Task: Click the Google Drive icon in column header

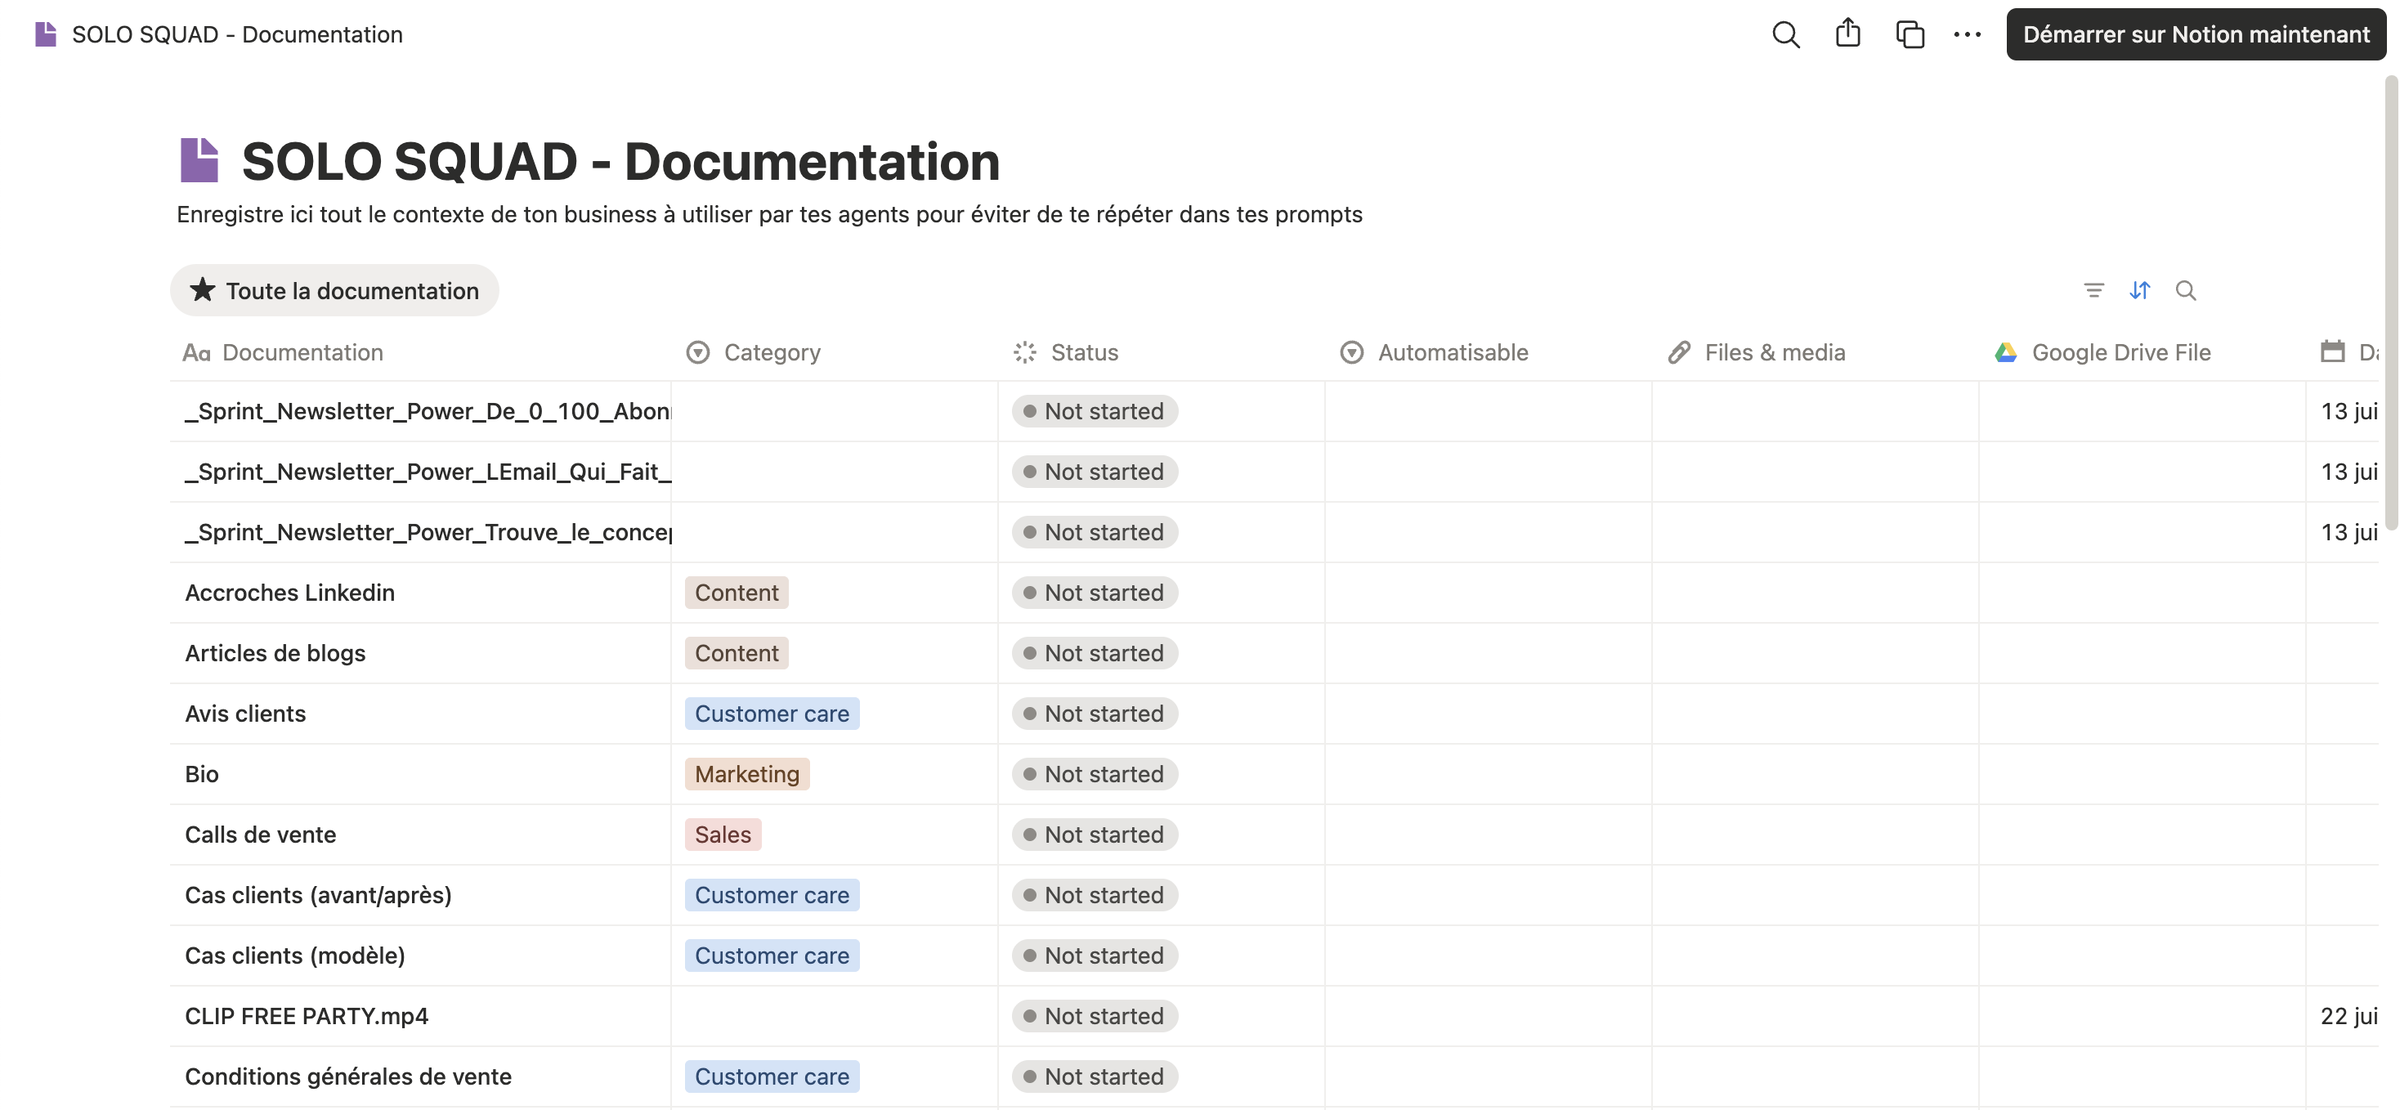Action: (2006, 352)
